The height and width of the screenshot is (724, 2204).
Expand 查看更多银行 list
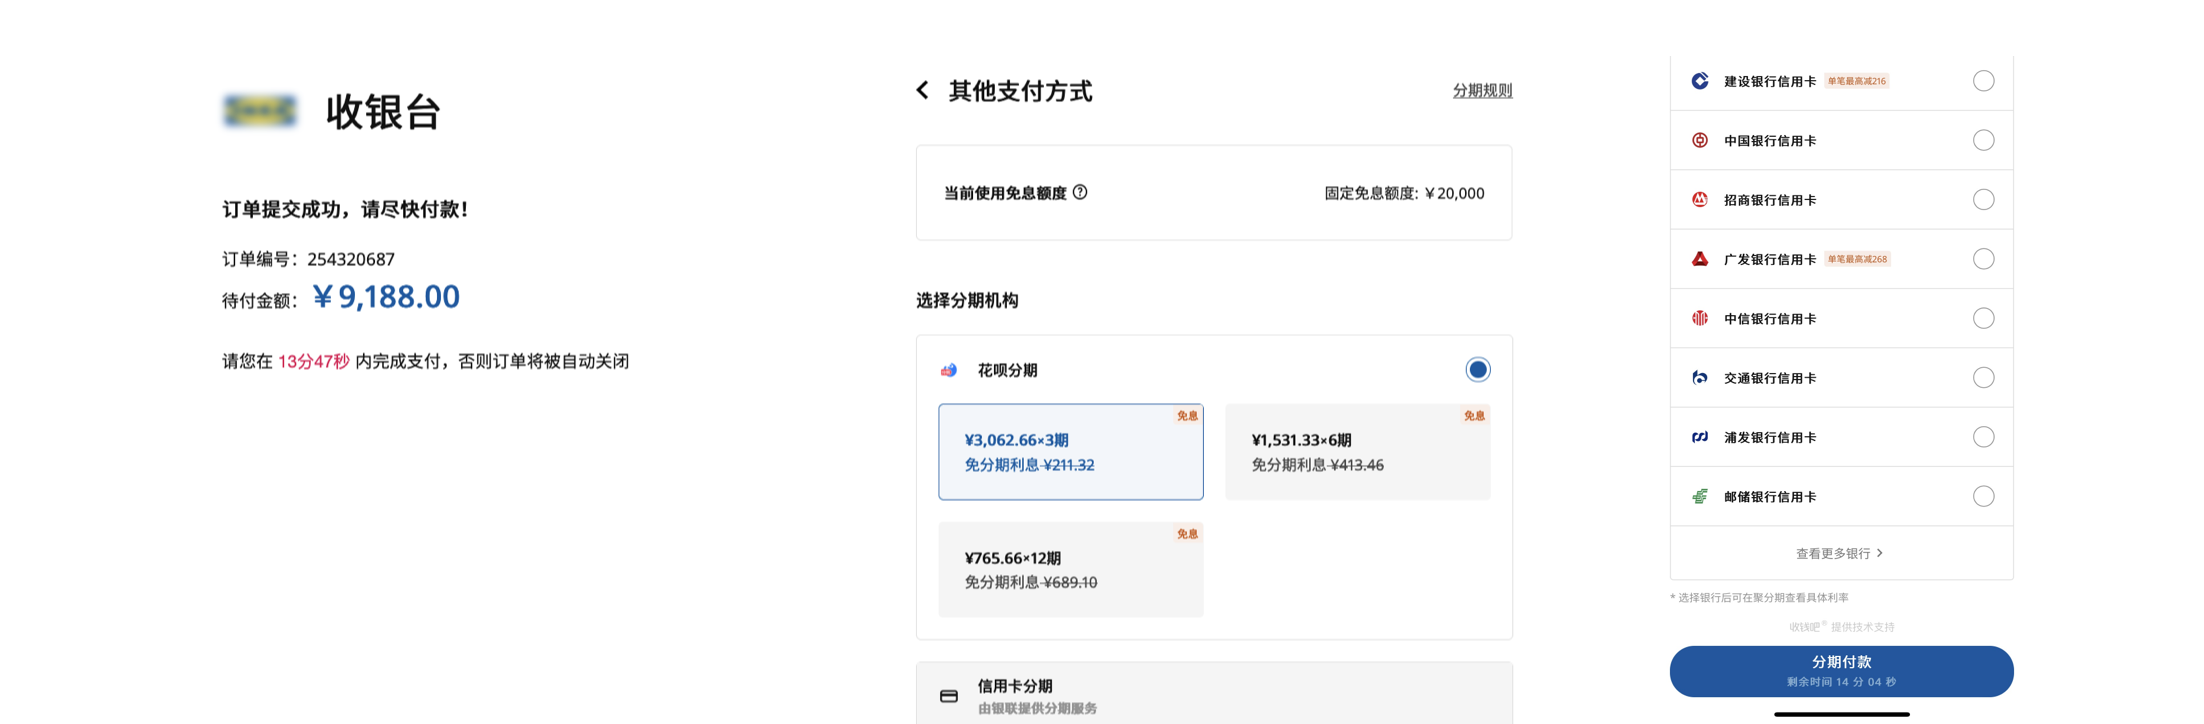(1840, 553)
